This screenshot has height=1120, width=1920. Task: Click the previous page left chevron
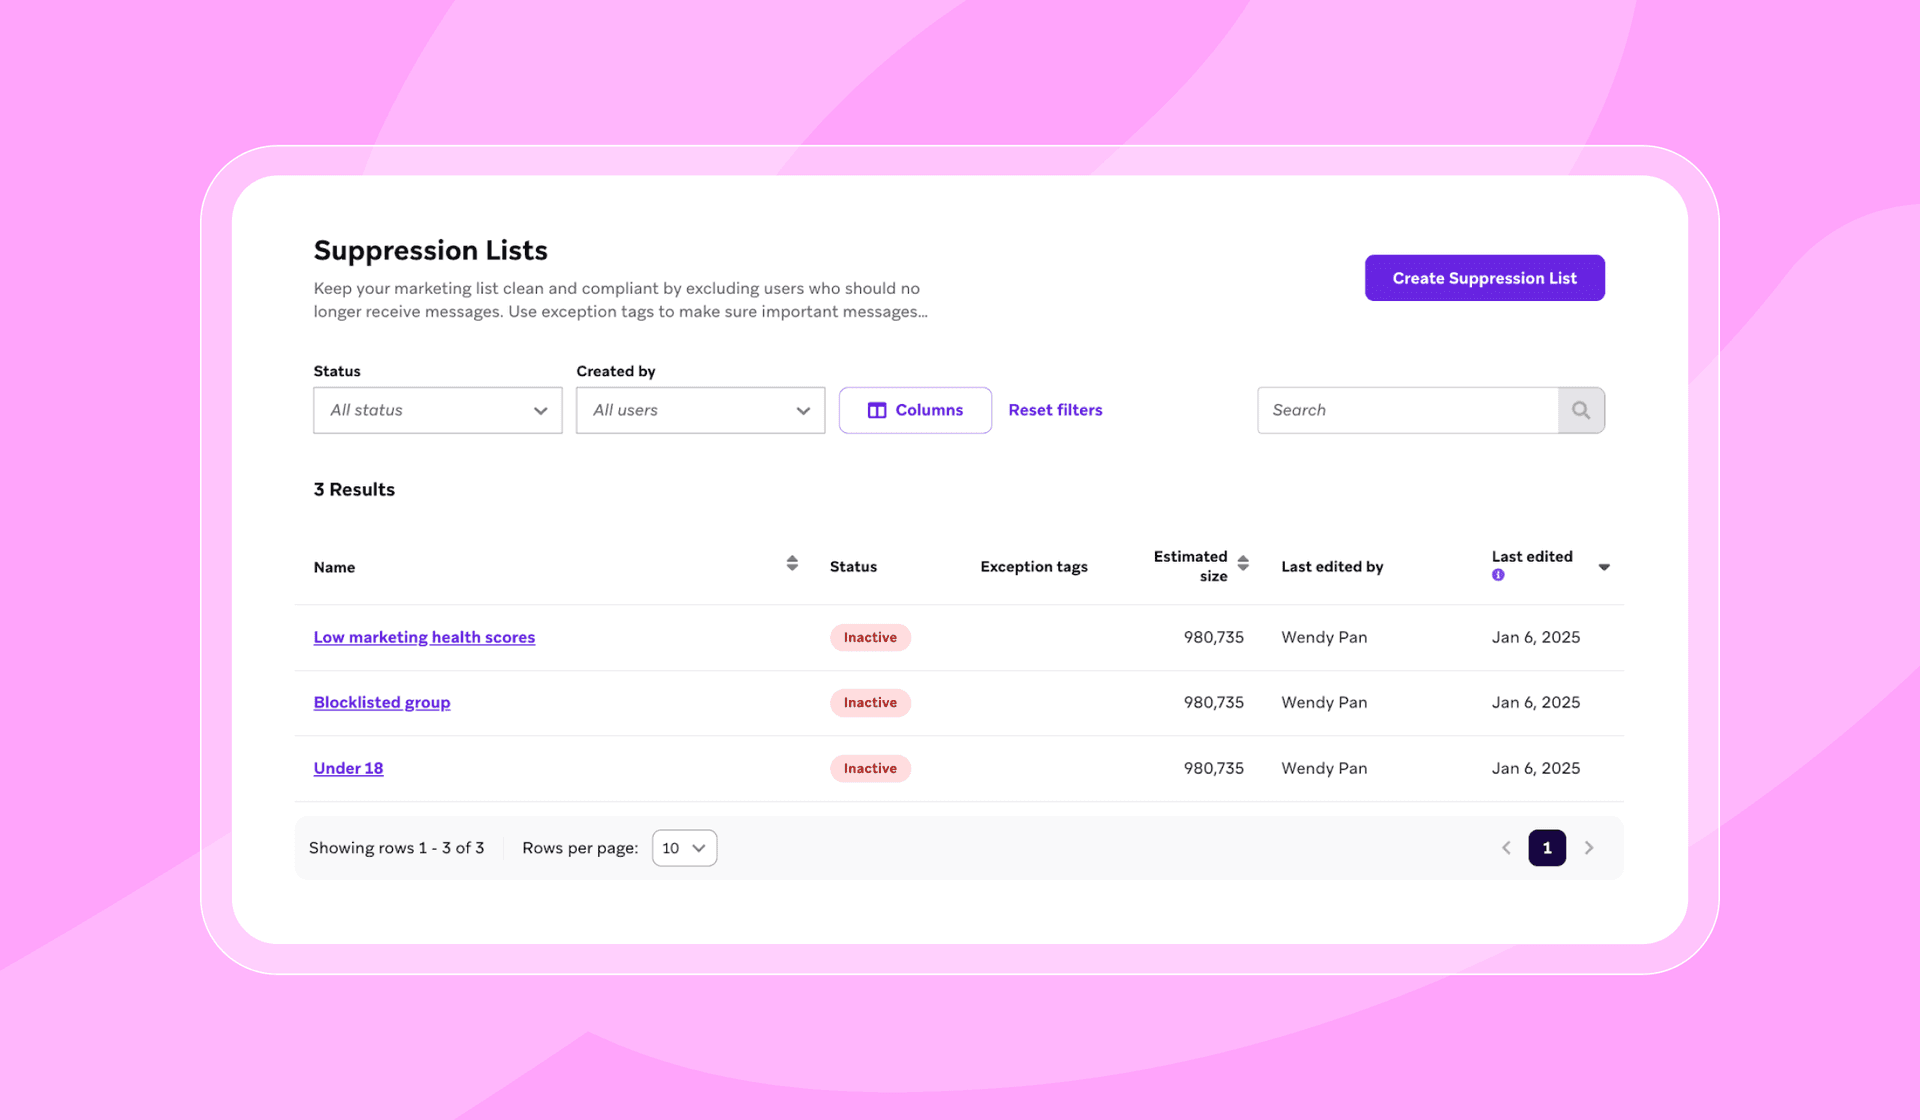pyautogui.click(x=1506, y=847)
